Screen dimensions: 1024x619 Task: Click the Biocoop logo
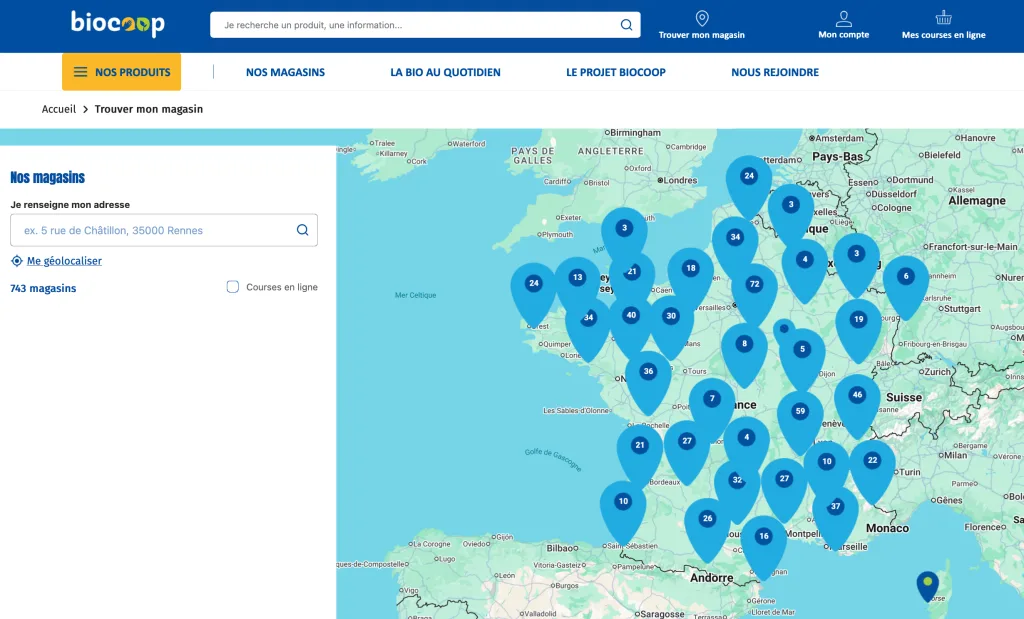(117, 24)
